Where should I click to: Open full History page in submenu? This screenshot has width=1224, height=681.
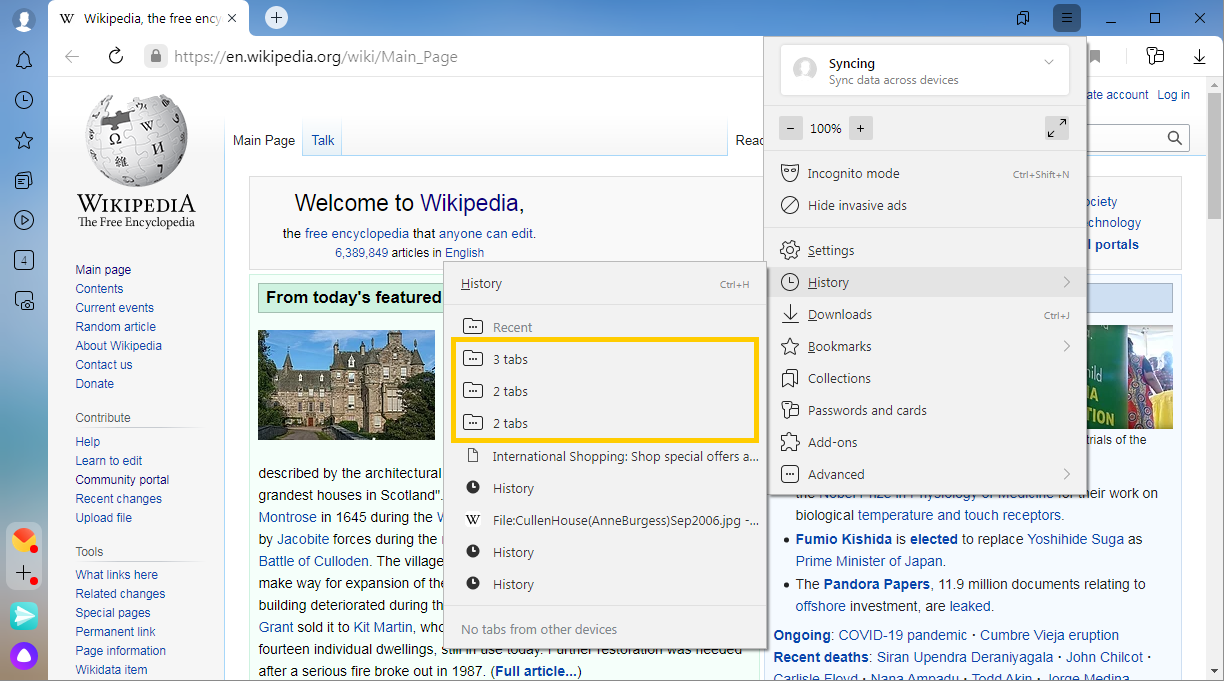(x=605, y=284)
